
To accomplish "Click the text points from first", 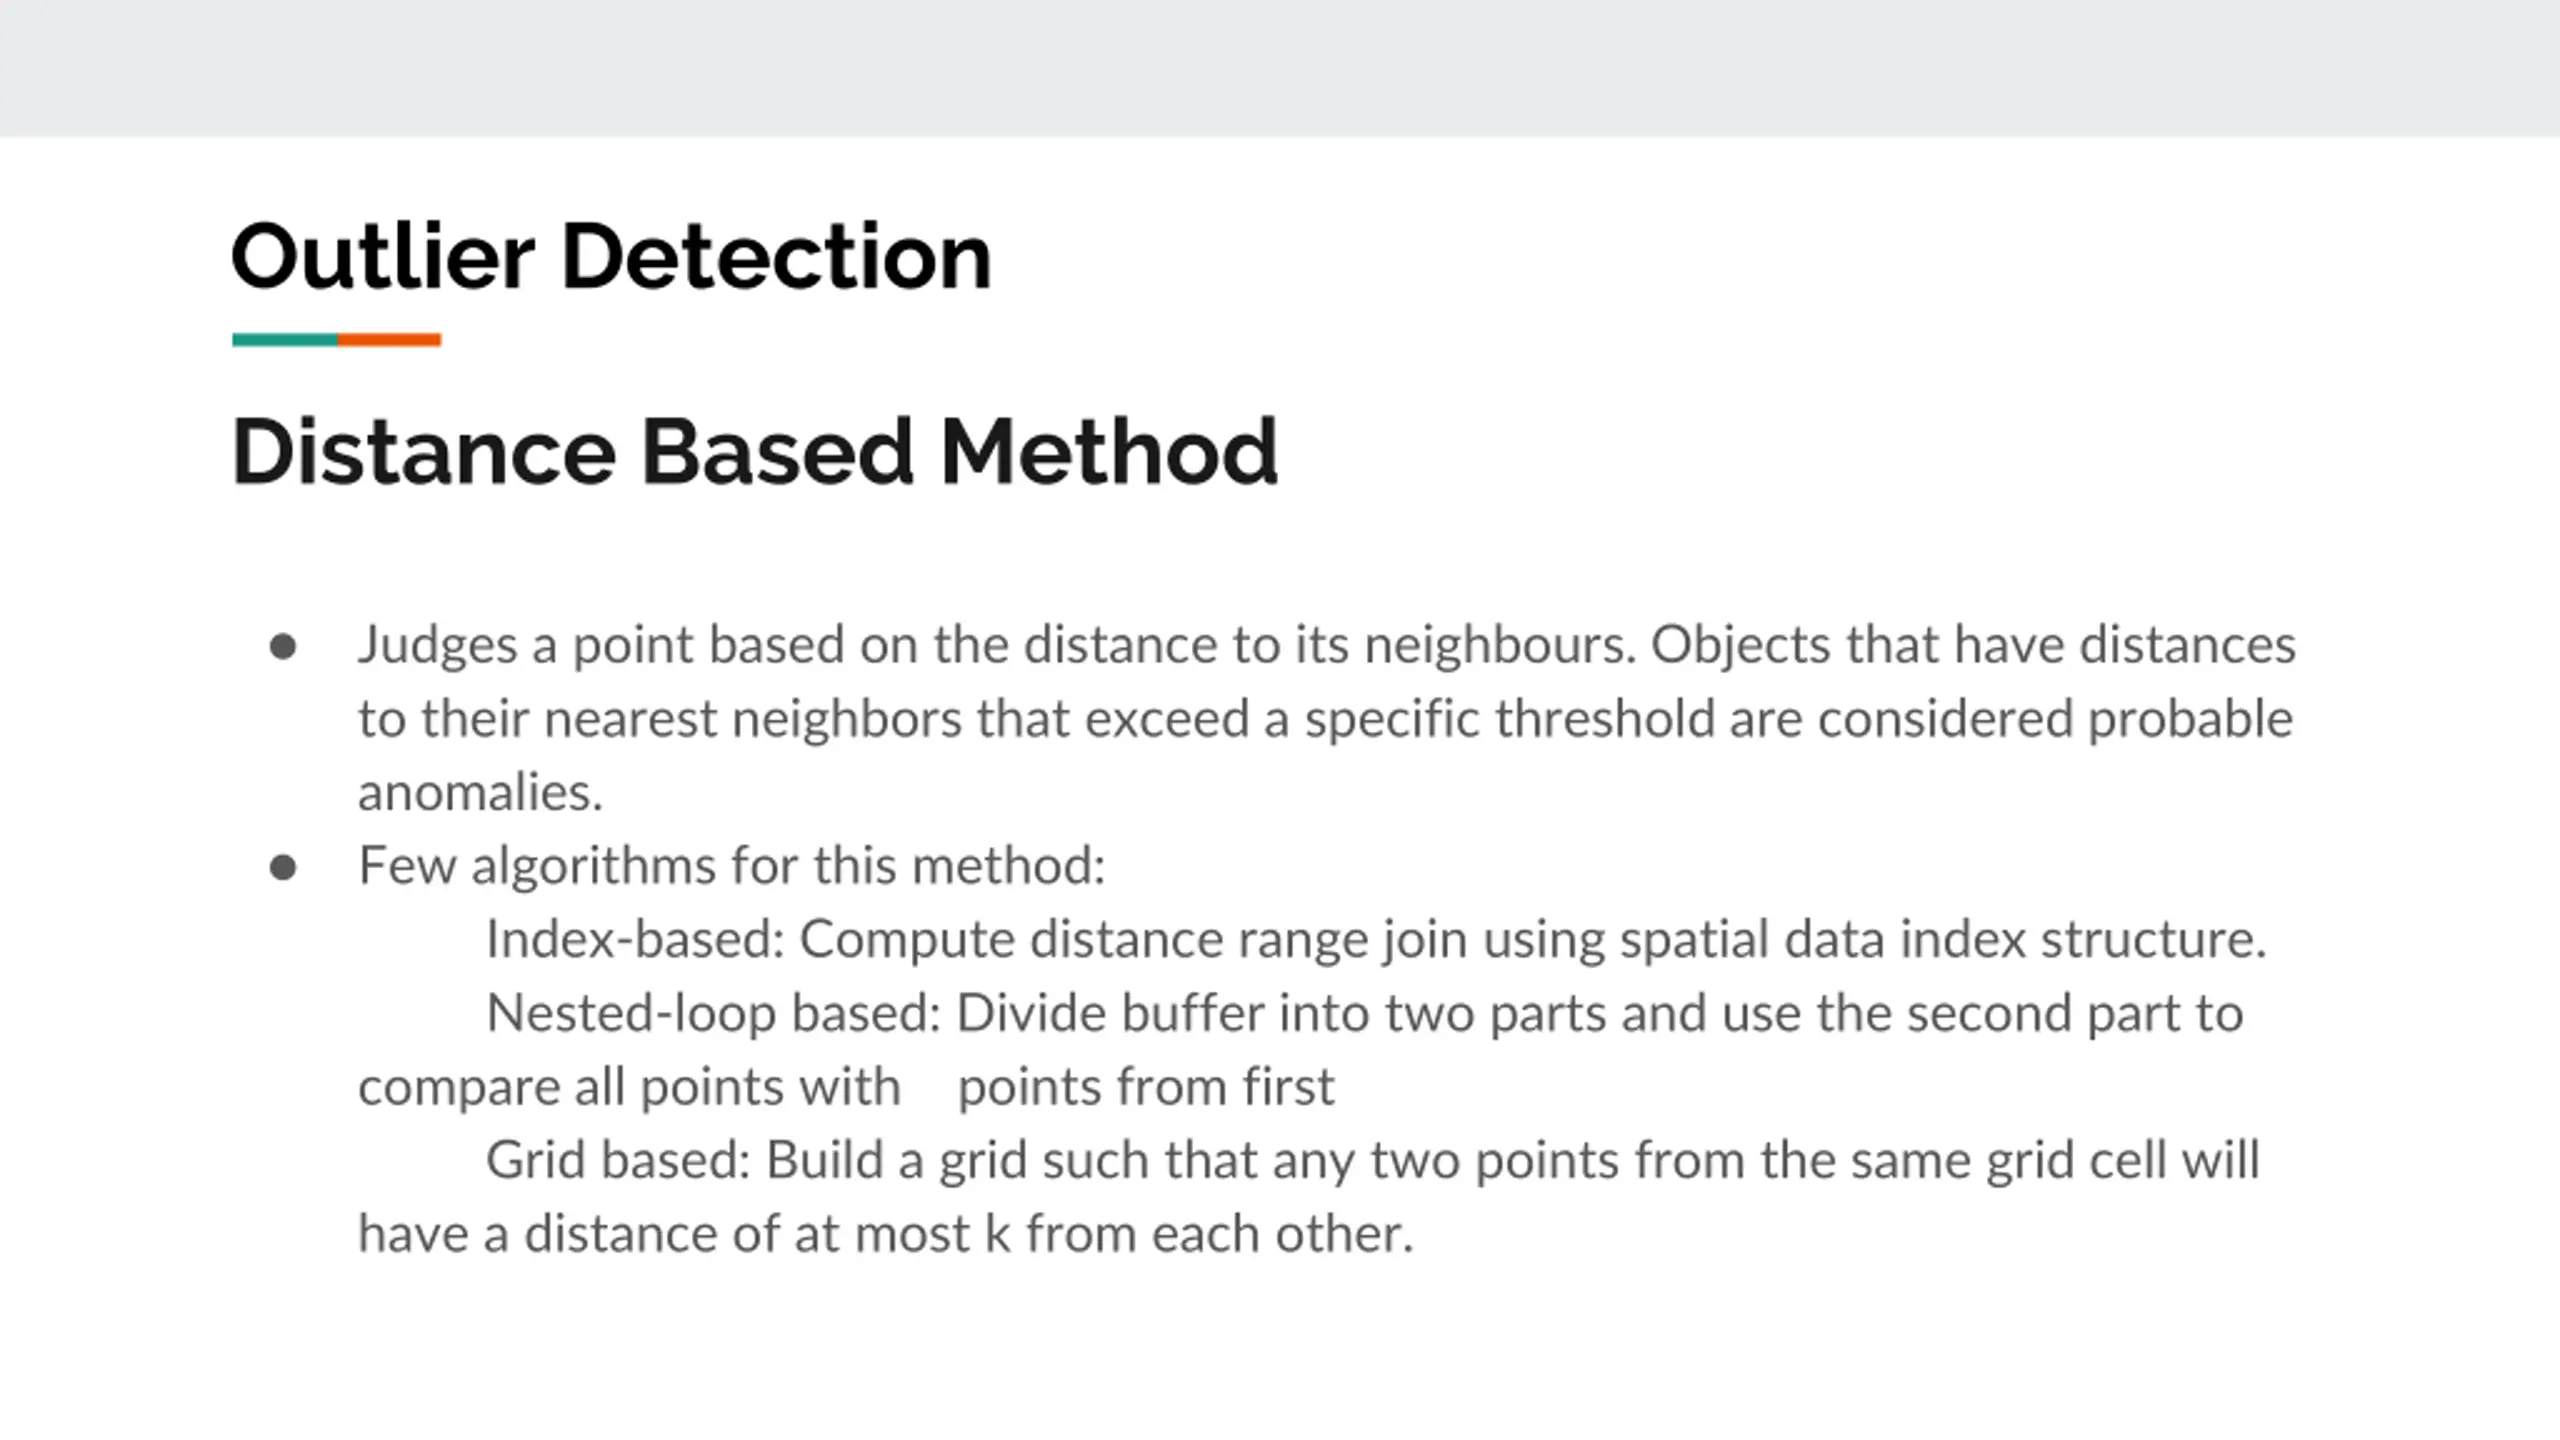I will click(x=1146, y=1087).
